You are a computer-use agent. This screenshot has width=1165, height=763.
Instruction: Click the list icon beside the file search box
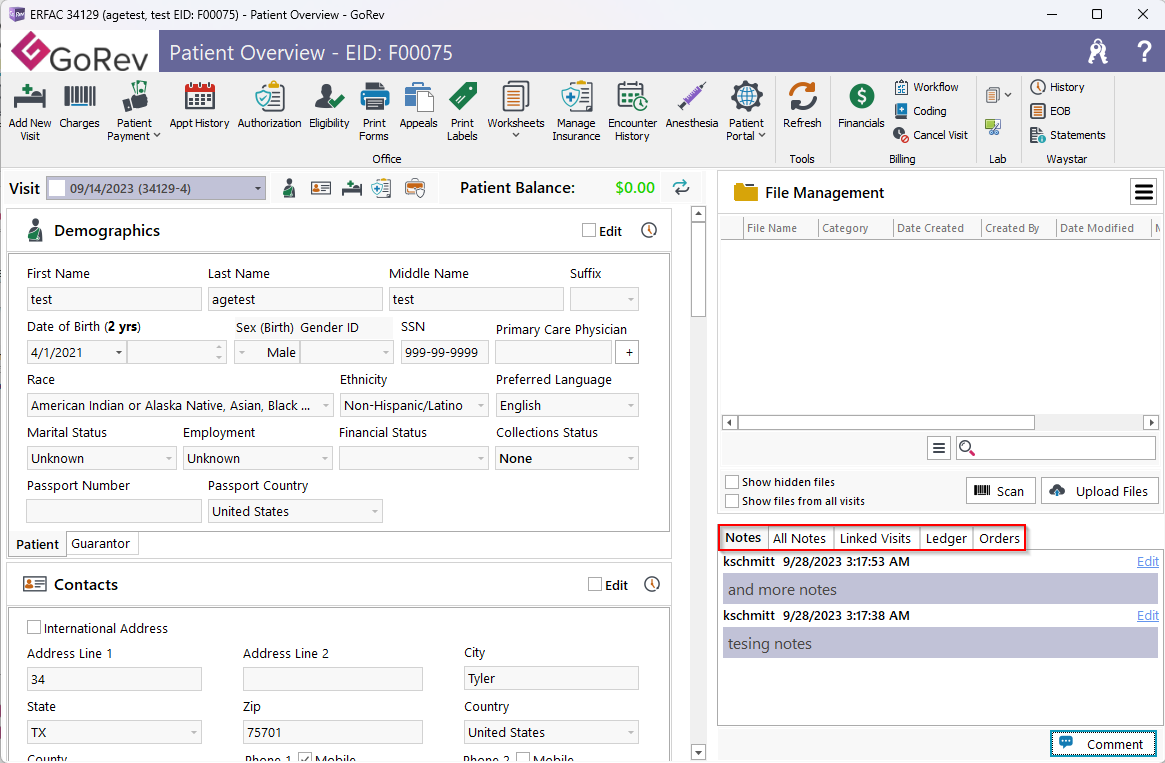[x=938, y=448]
